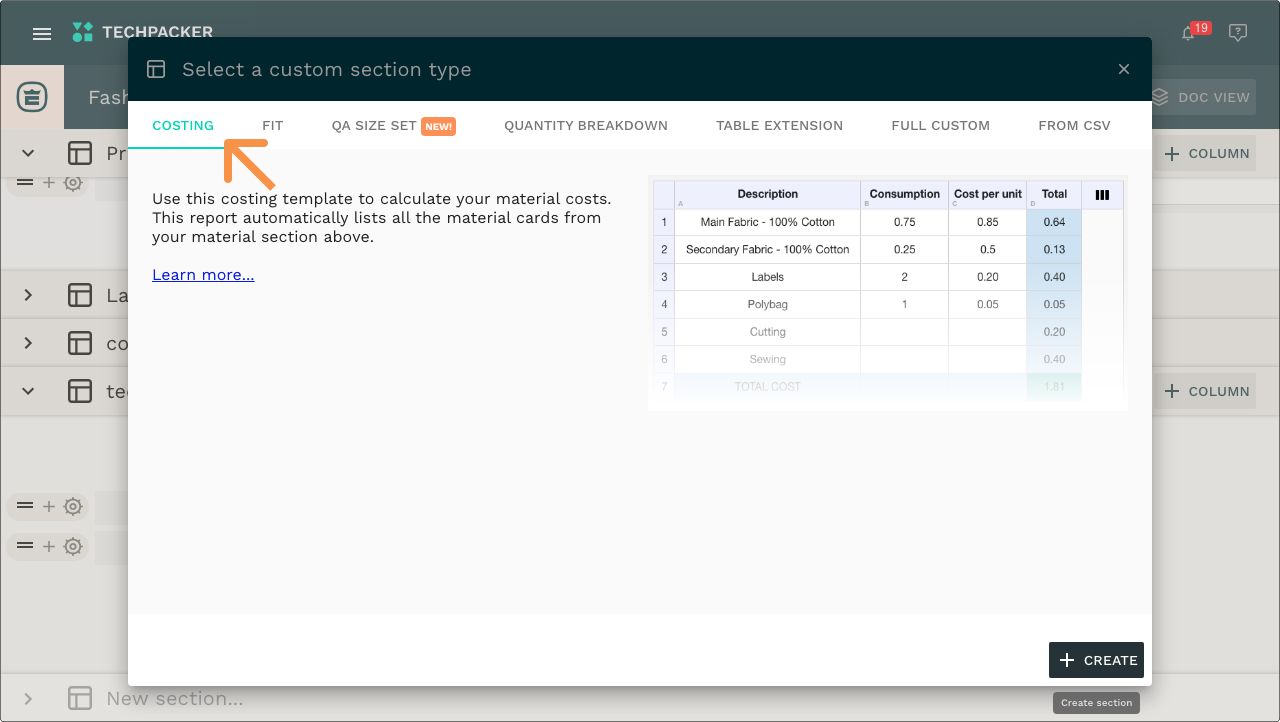Click 'Main Fabric - 100% Cotton' preview cell

tap(767, 222)
